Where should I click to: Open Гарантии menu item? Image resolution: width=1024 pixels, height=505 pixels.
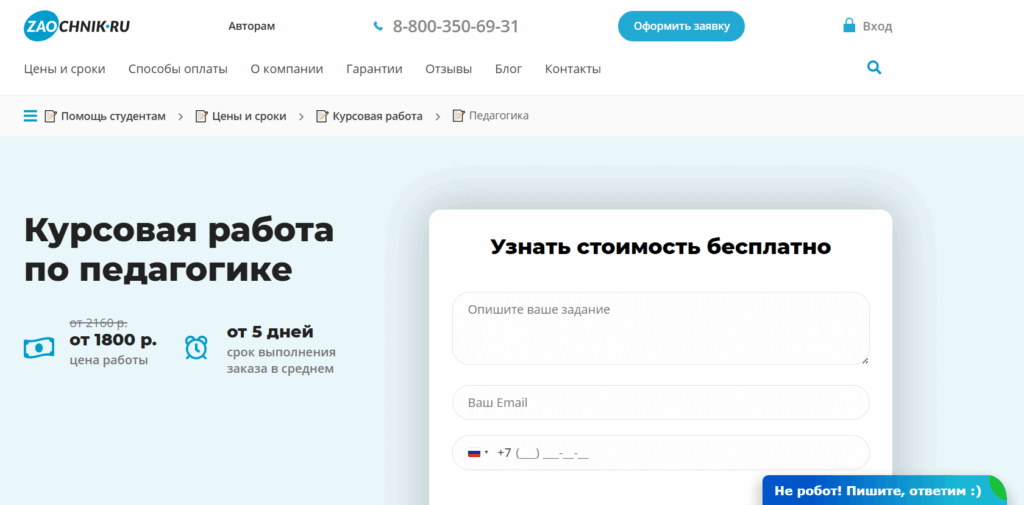click(x=374, y=69)
